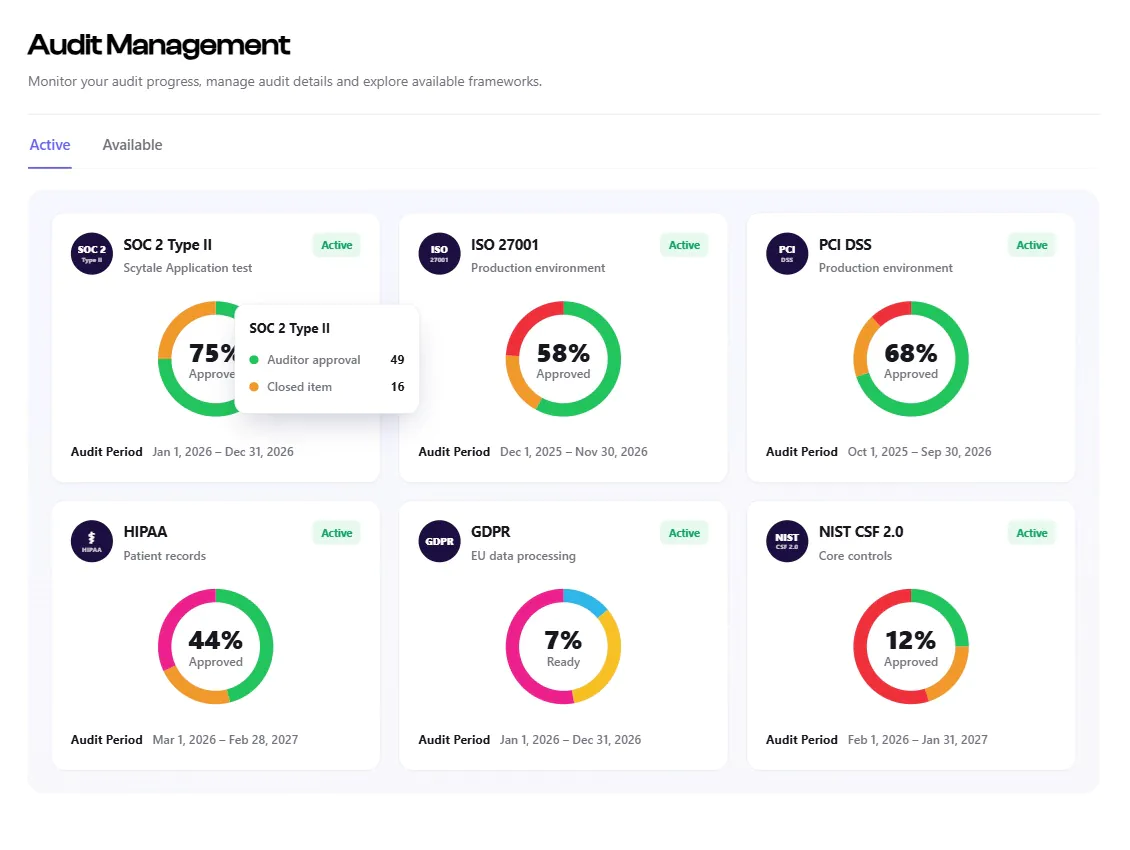This screenshot has width=1130, height=850.
Task: Click the Active badge on ISO 27001 card
Action: pyautogui.click(x=684, y=245)
